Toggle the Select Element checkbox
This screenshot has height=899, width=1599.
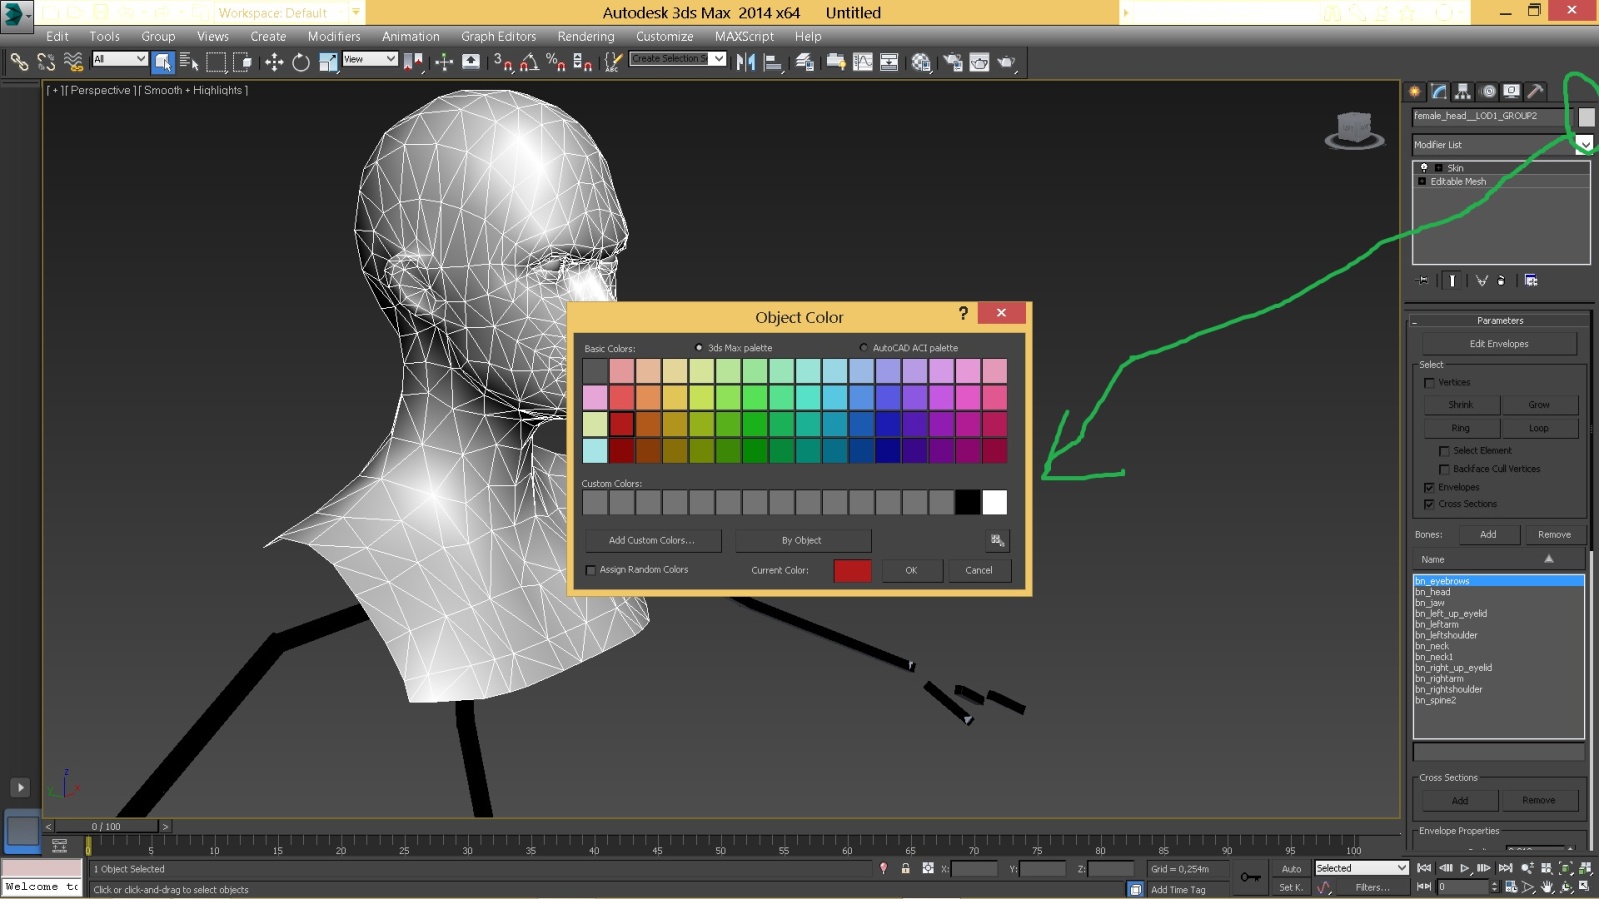(x=1444, y=451)
